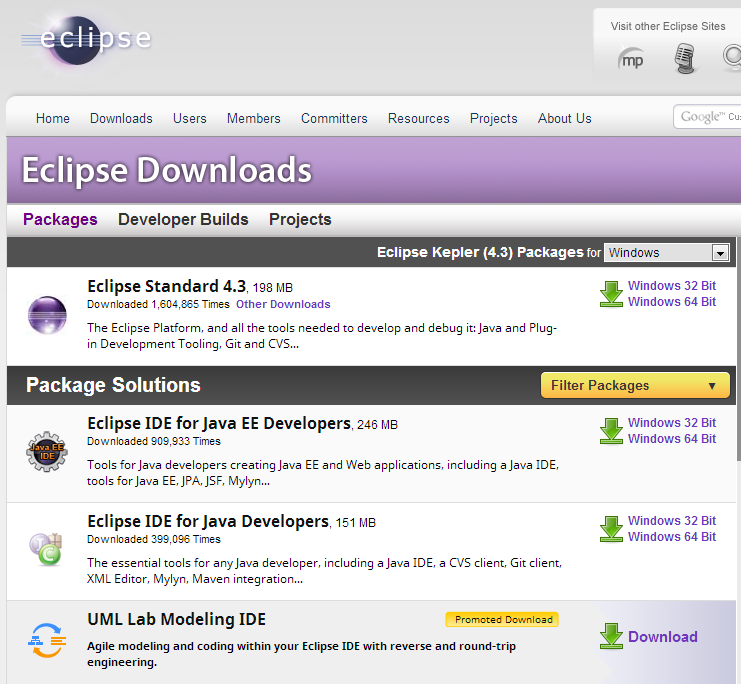Click the Download link for UML Lab Modeling IDE

click(x=663, y=637)
